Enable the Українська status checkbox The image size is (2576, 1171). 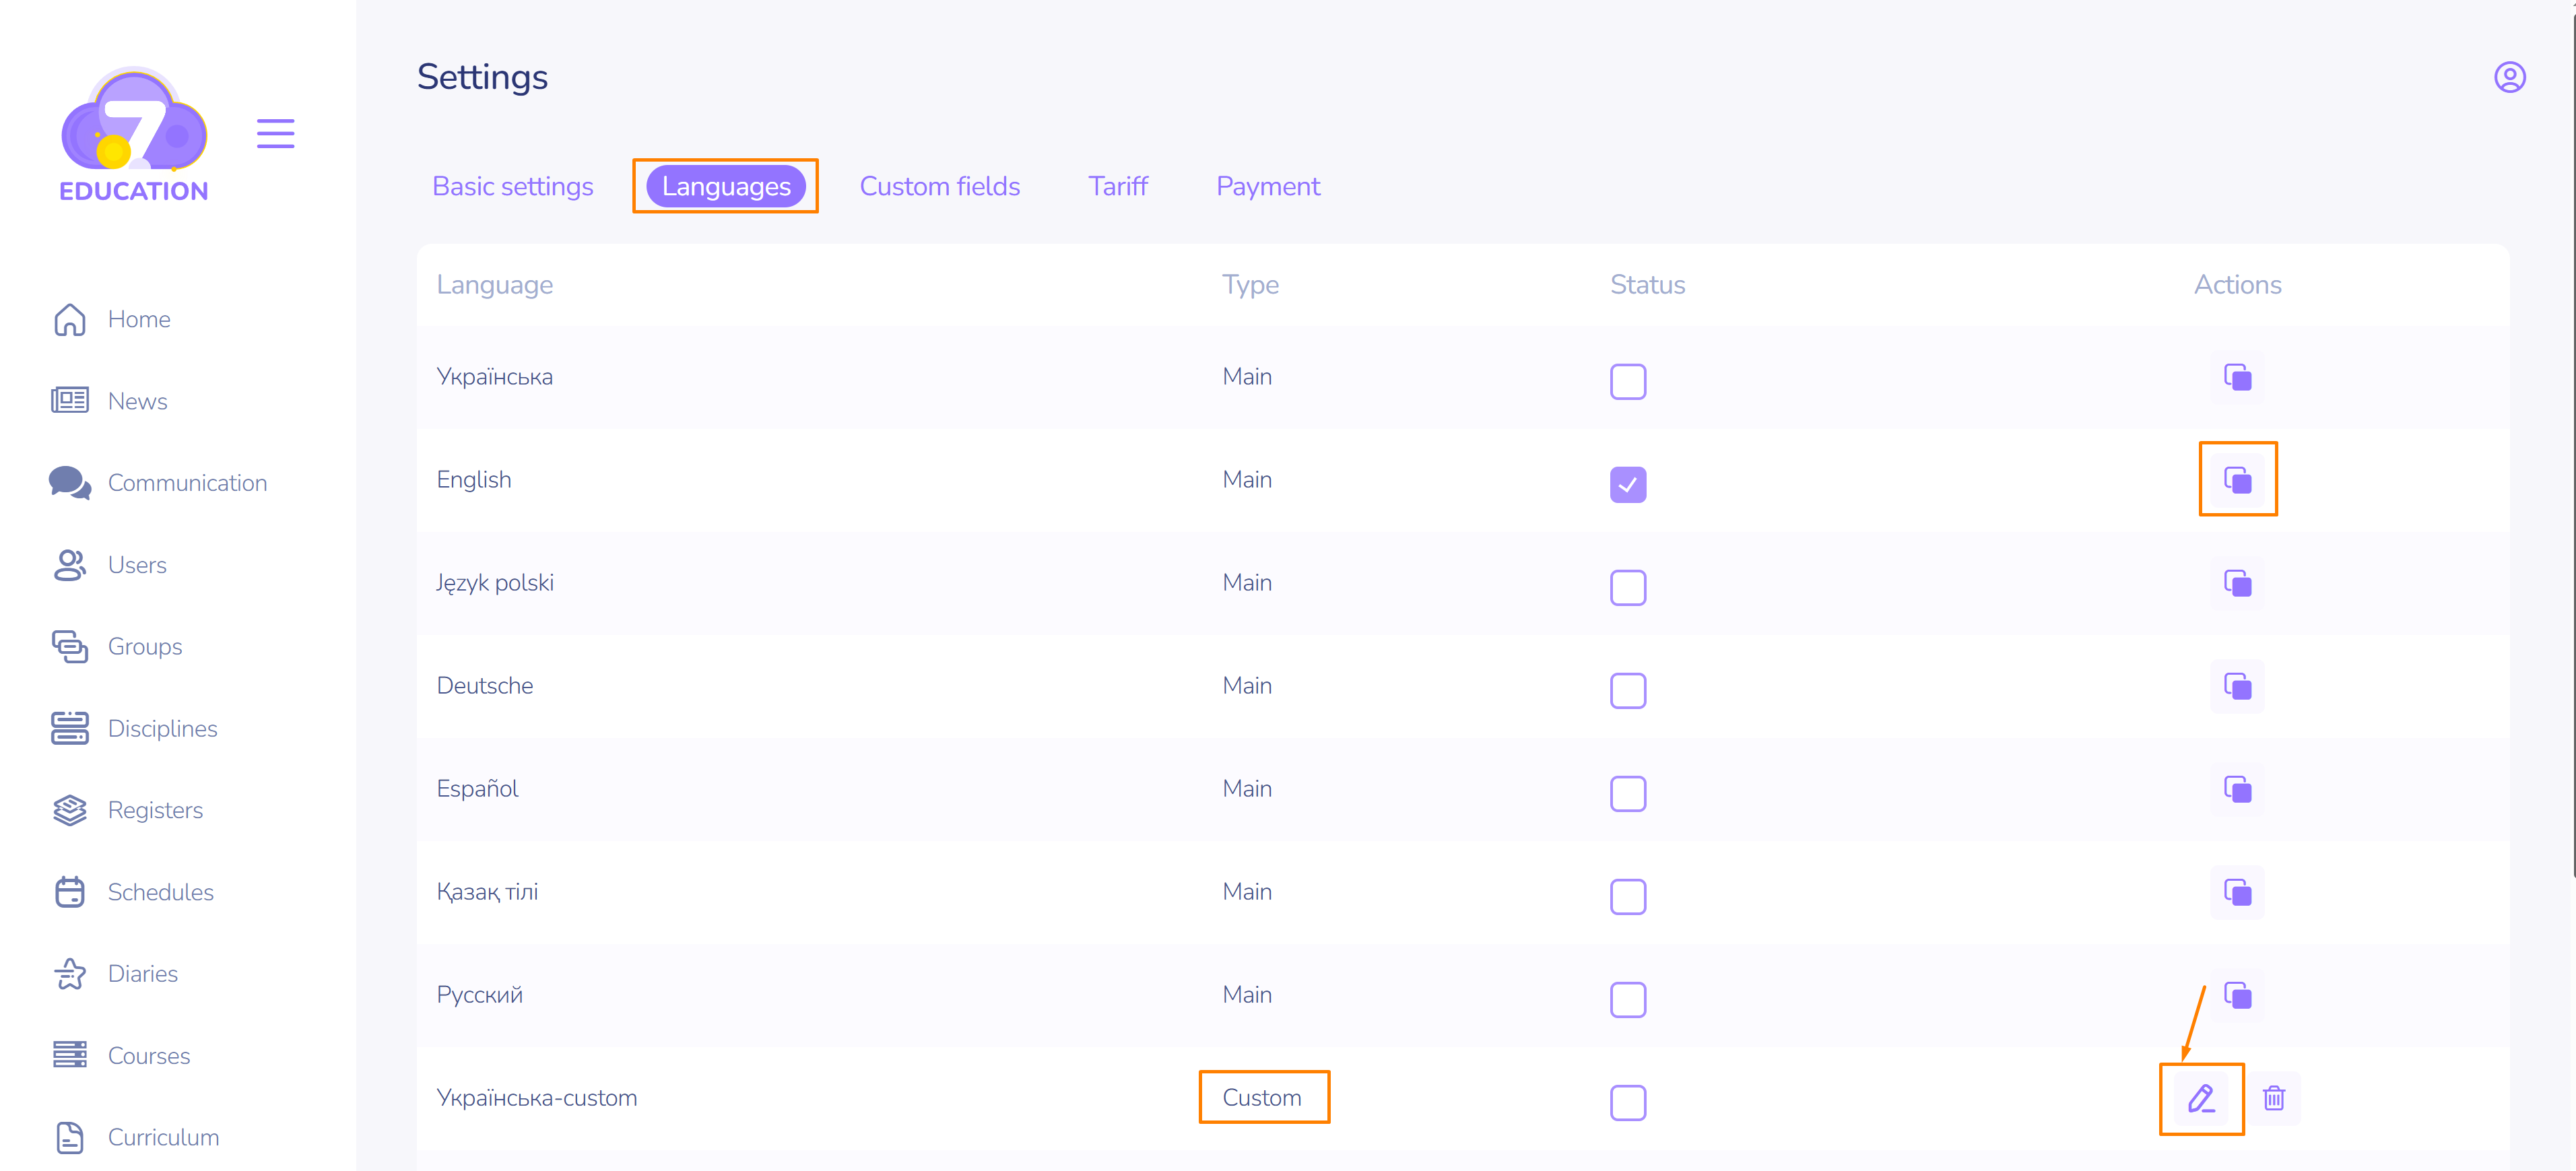pyautogui.click(x=1627, y=381)
